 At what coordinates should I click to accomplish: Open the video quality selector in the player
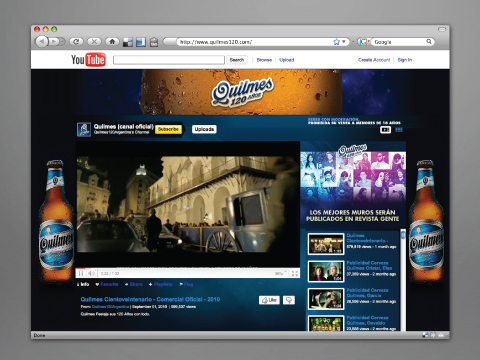(279, 273)
